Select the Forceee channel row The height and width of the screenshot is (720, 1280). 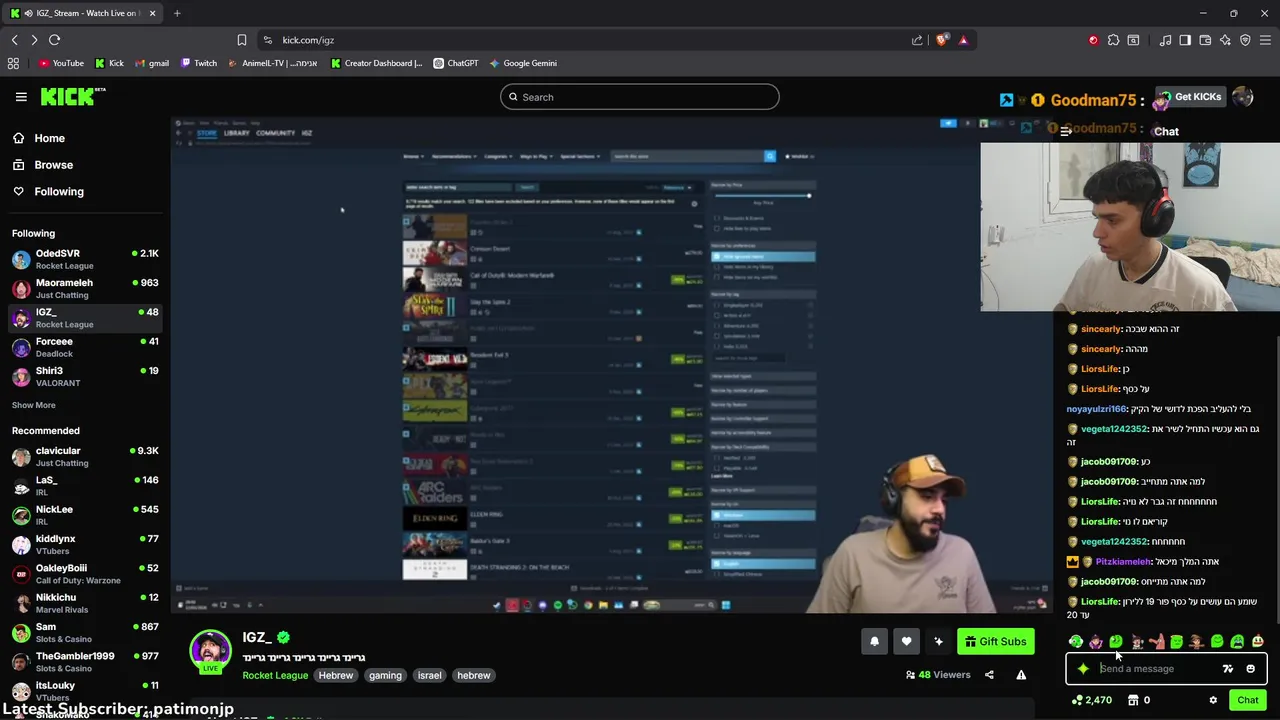coord(85,347)
